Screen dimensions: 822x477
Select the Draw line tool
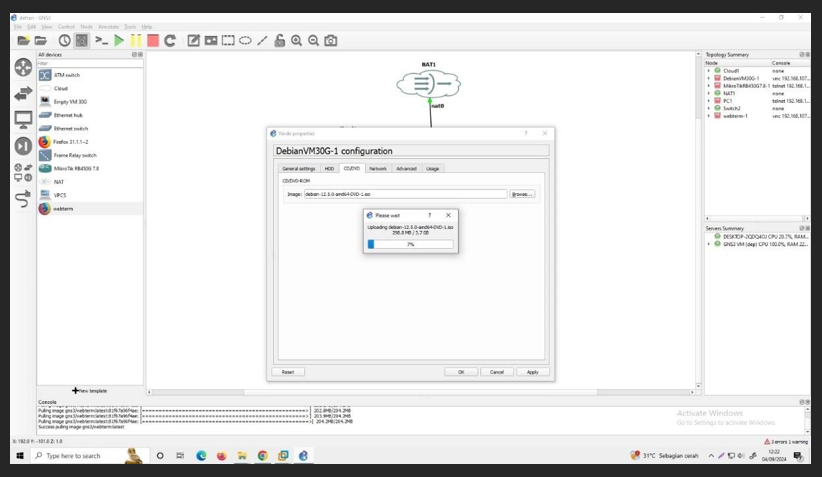[262, 41]
